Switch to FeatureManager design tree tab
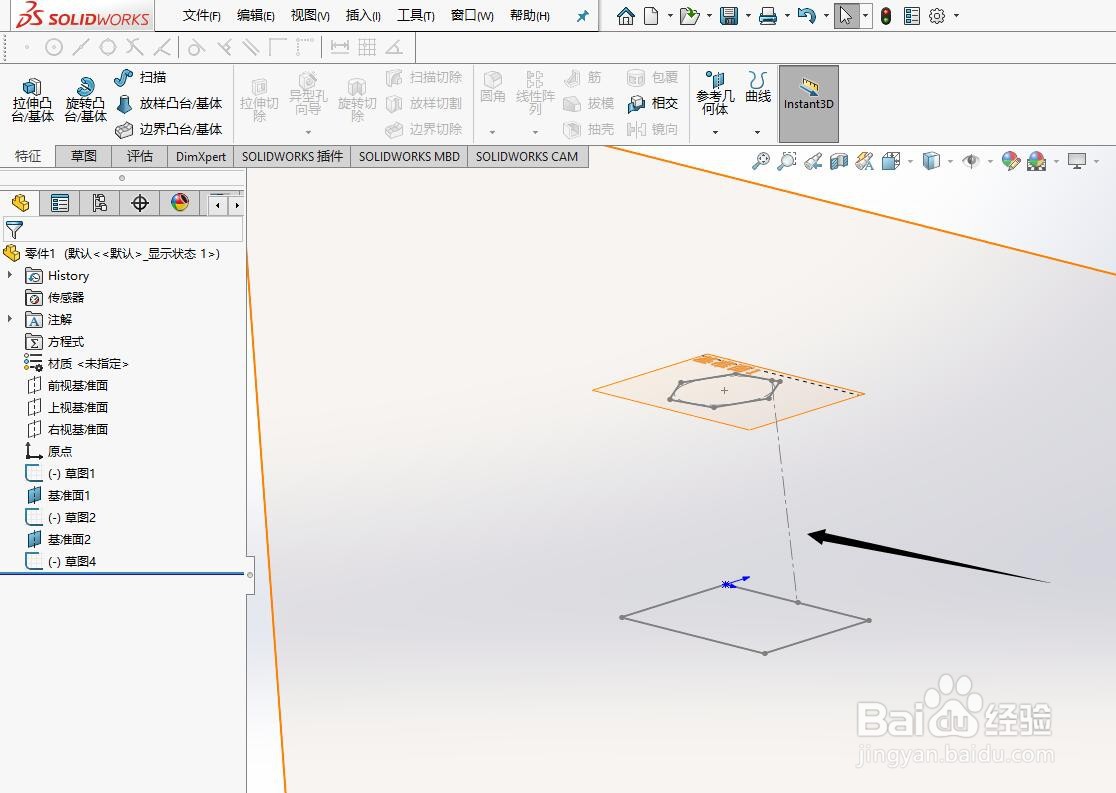 [x=20, y=204]
